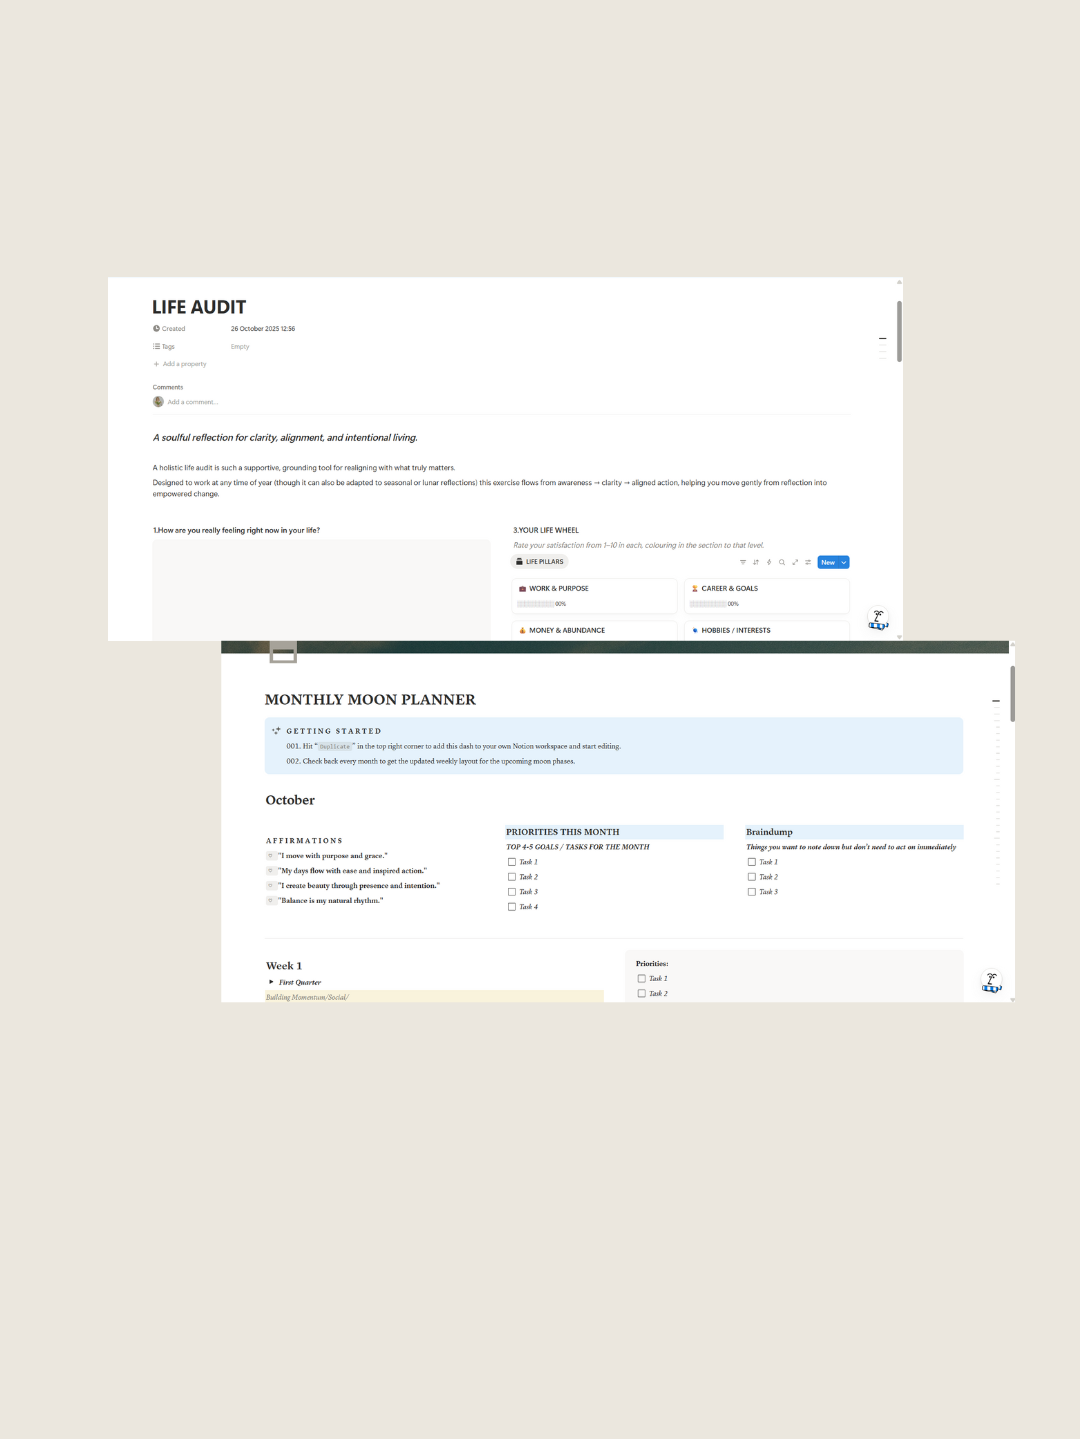Image resolution: width=1080 pixels, height=1439 pixels.
Task: Open the dropdown arrow next to New button
Action: tap(844, 562)
